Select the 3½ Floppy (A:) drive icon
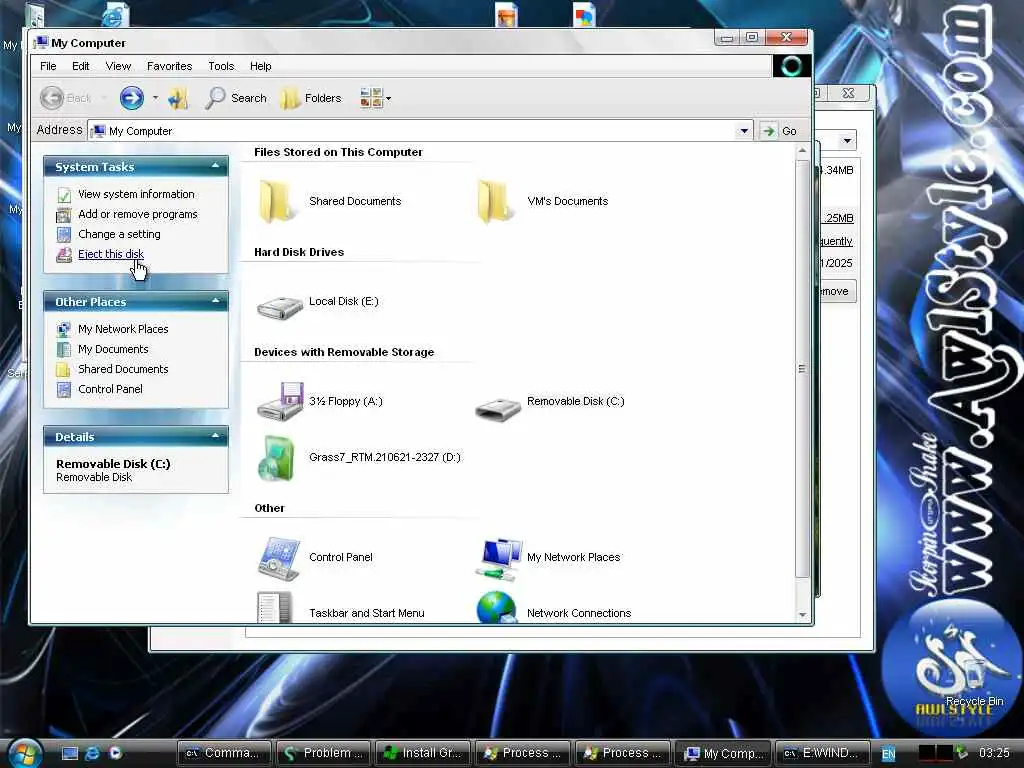1024x768 pixels. tap(280, 401)
